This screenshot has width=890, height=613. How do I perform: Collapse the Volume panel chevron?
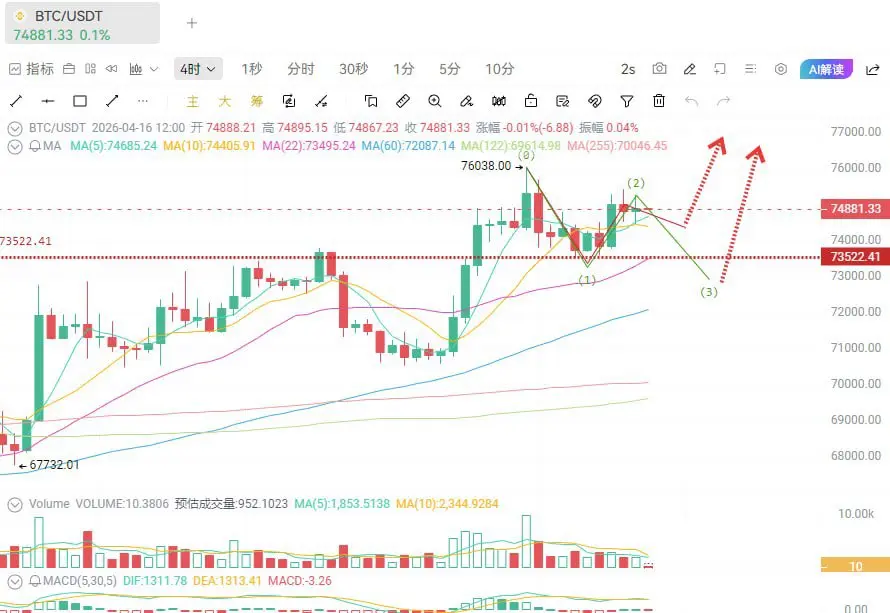pyautogui.click(x=15, y=504)
